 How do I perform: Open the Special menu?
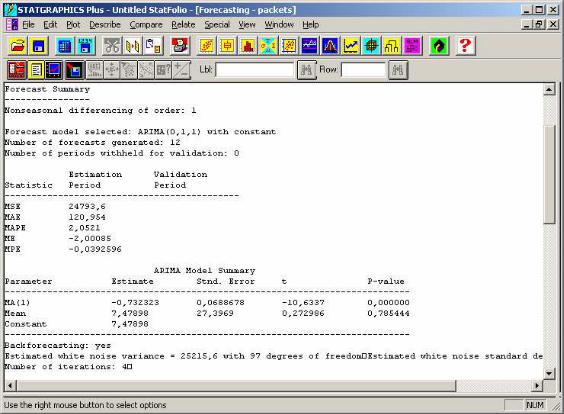click(217, 24)
